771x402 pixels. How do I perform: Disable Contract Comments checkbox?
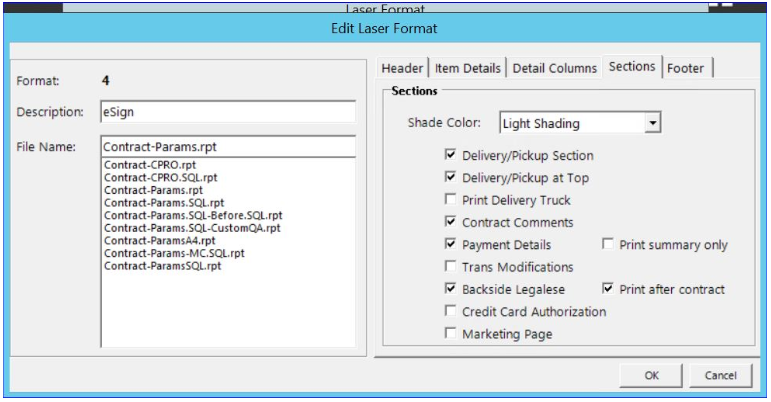click(x=451, y=222)
